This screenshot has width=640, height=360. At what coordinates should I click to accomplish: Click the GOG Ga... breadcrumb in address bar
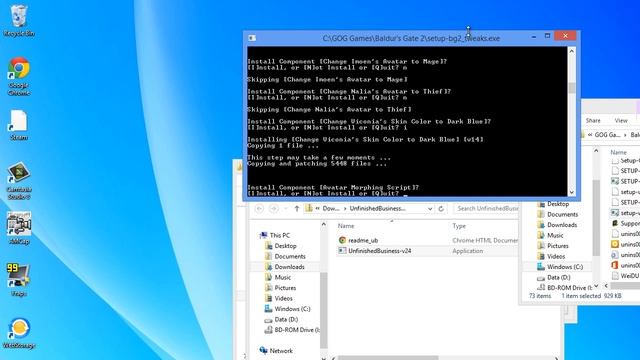pos(608,135)
